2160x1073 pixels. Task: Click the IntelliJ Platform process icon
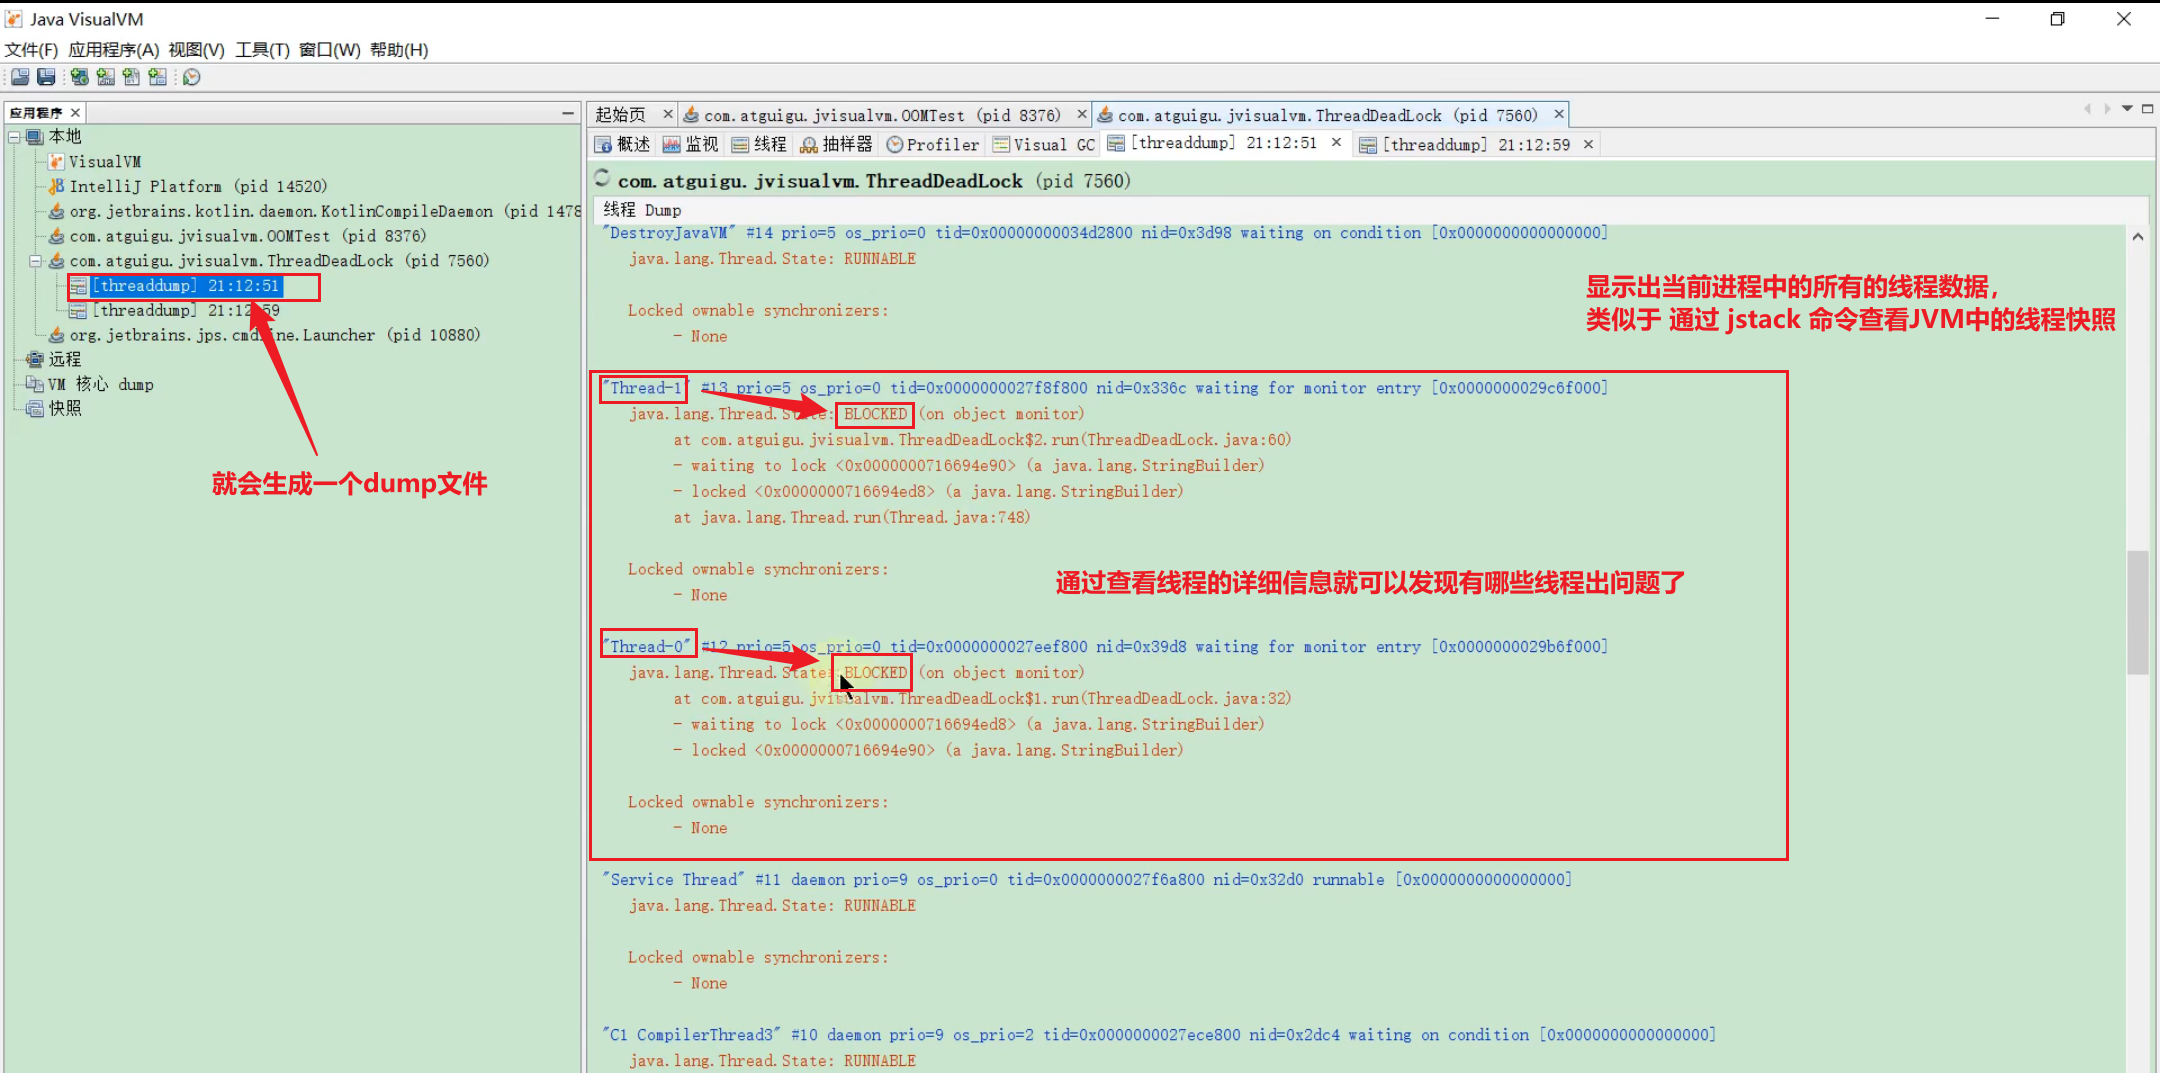click(x=57, y=187)
